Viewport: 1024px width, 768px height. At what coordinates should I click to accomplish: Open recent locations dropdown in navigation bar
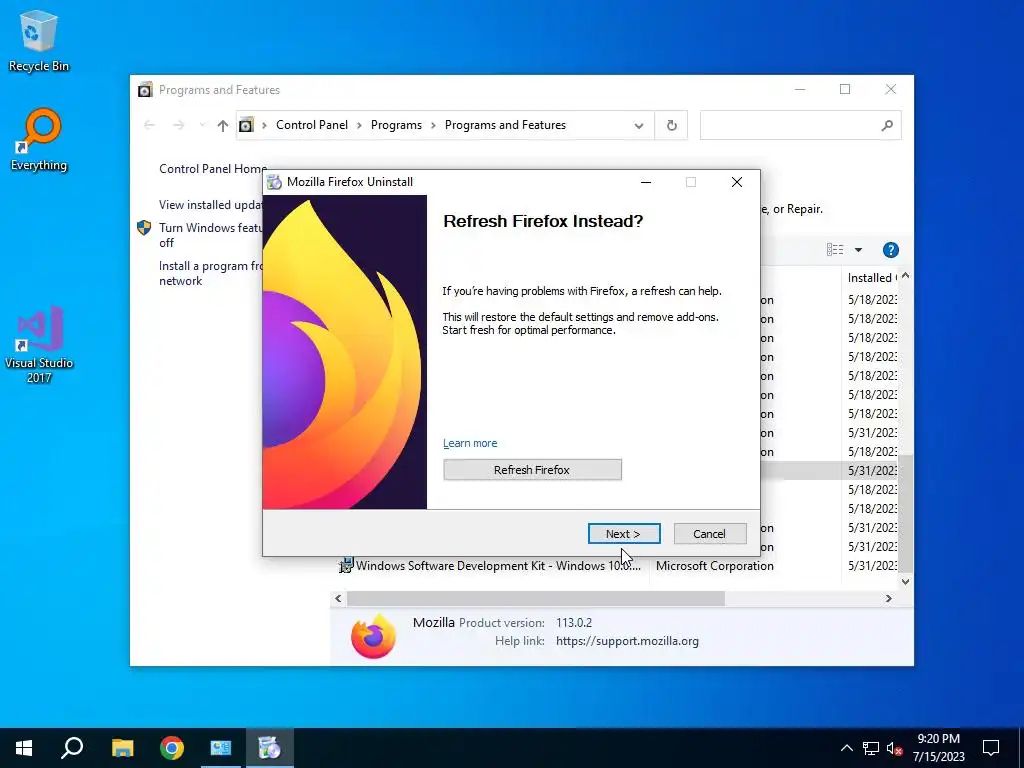click(x=202, y=125)
